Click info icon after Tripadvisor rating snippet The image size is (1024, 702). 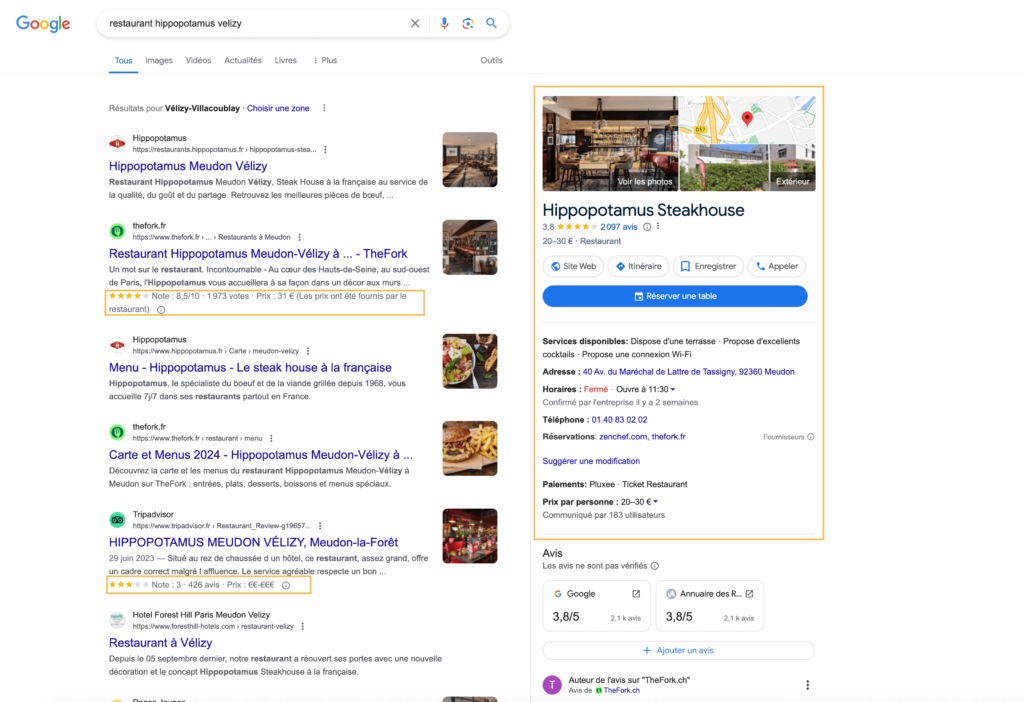[x=286, y=585]
